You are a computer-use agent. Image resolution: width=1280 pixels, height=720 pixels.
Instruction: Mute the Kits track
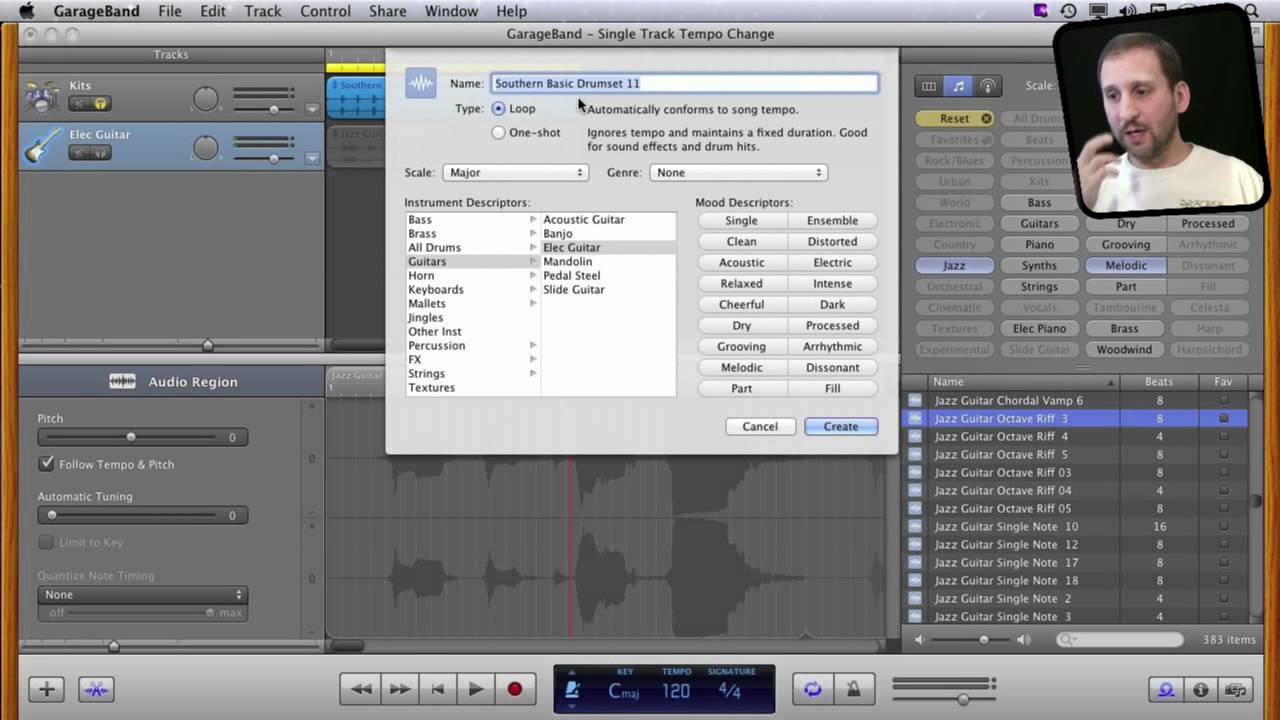coord(79,104)
